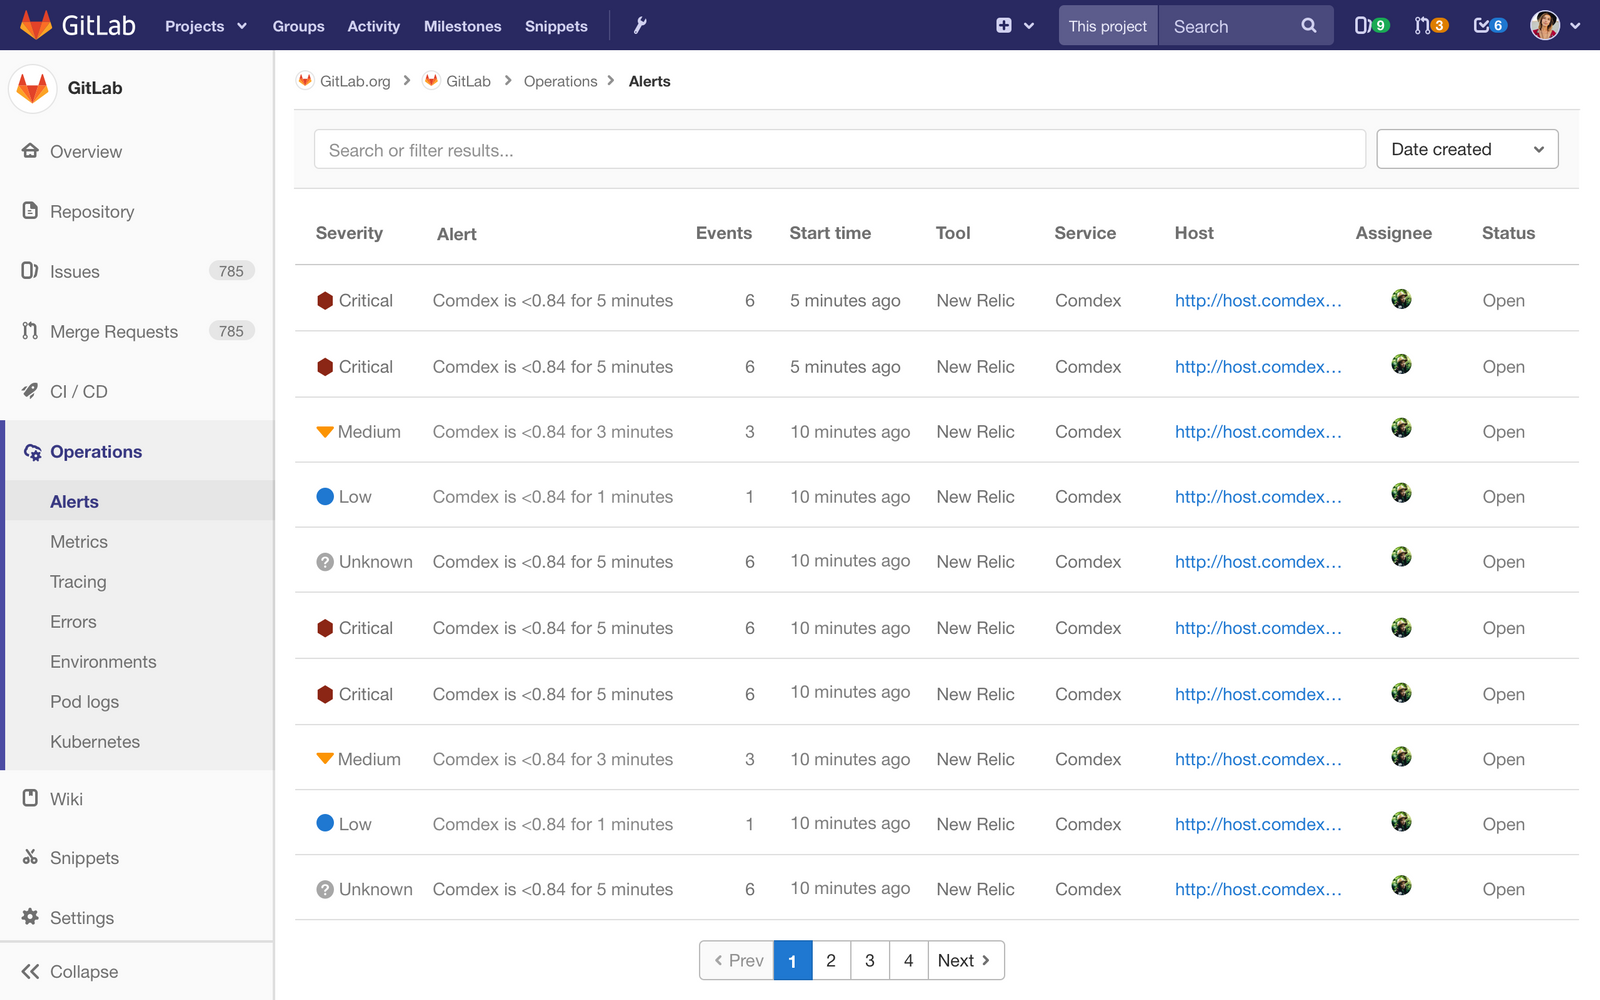
Task: Sort by Severity column header
Action: pos(349,233)
